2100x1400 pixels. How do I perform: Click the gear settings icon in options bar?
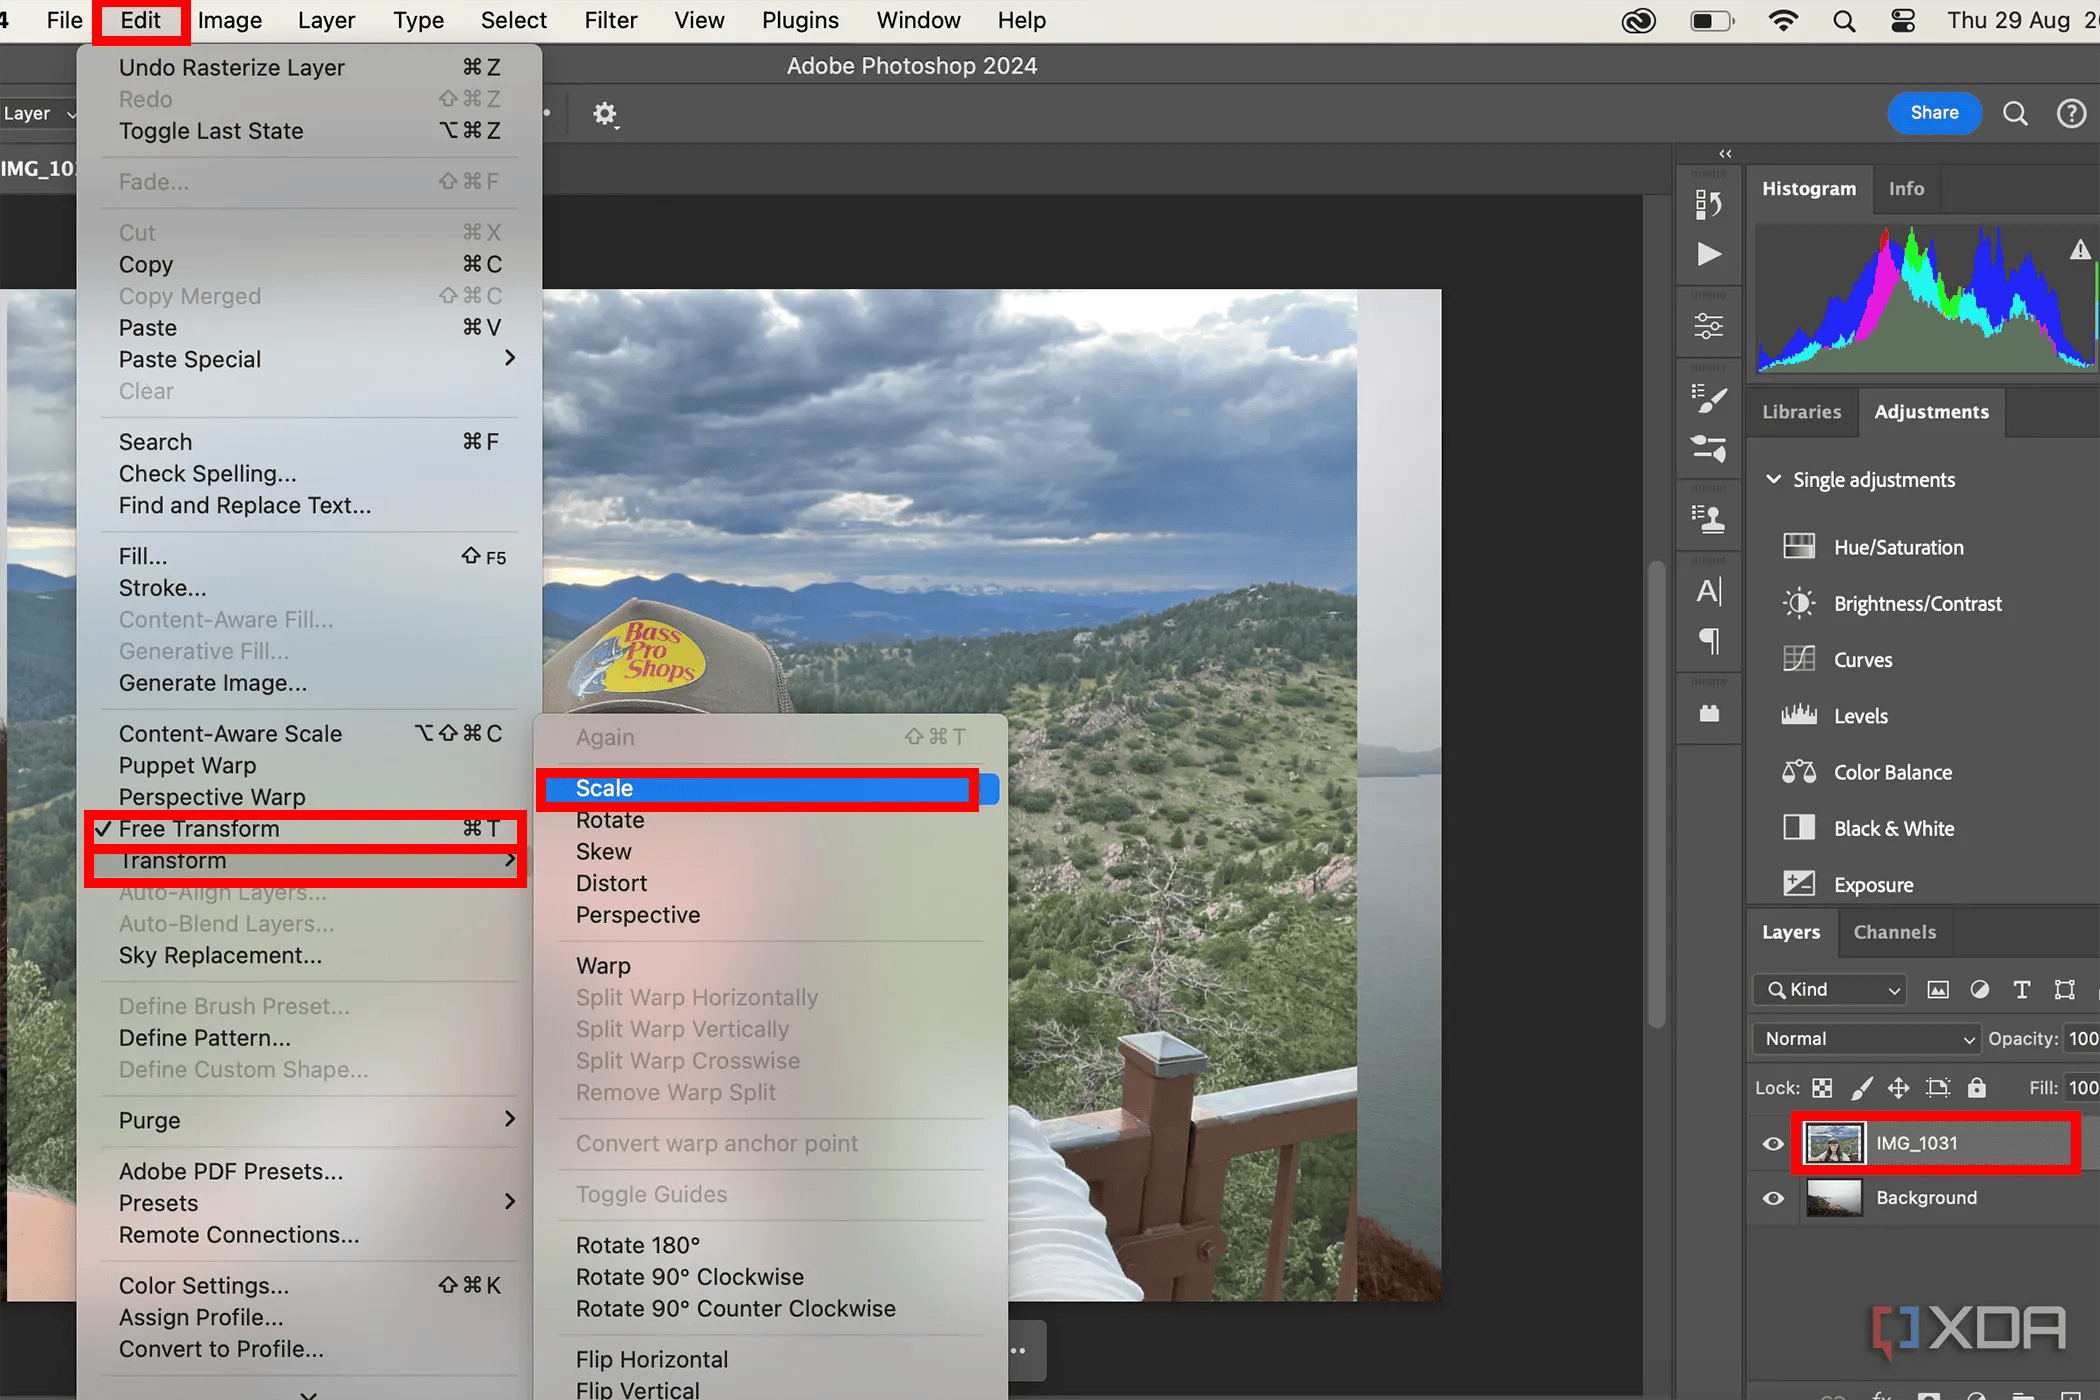[604, 114]
